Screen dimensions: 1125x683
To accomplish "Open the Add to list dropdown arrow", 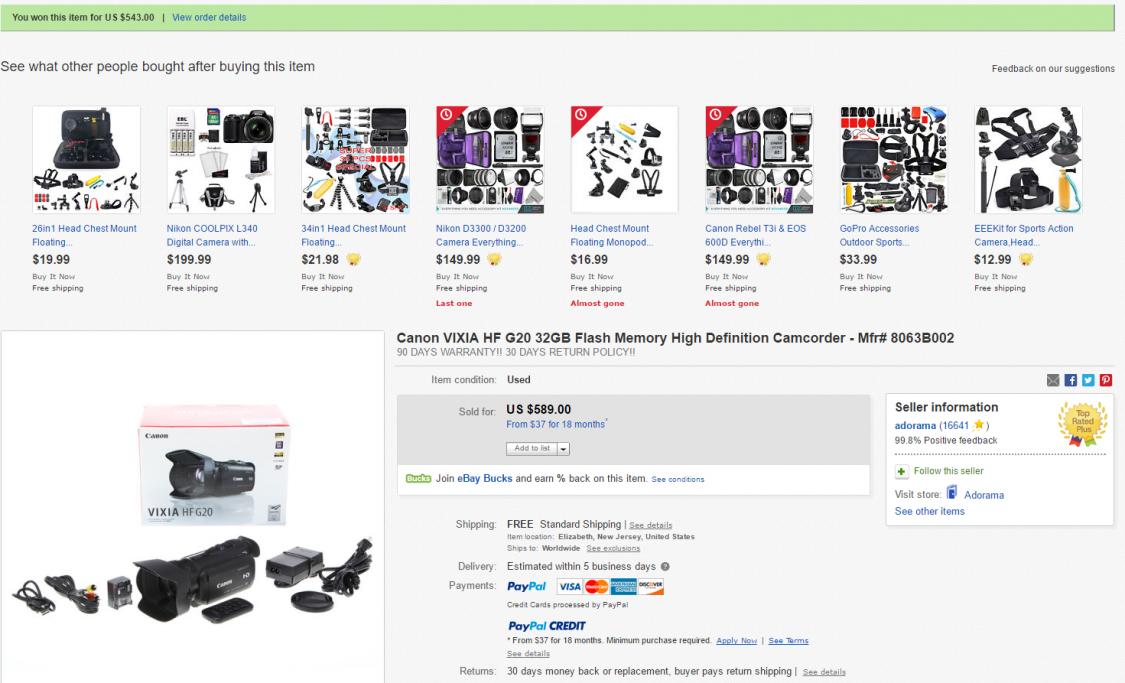I will click(x=547, y=448).
